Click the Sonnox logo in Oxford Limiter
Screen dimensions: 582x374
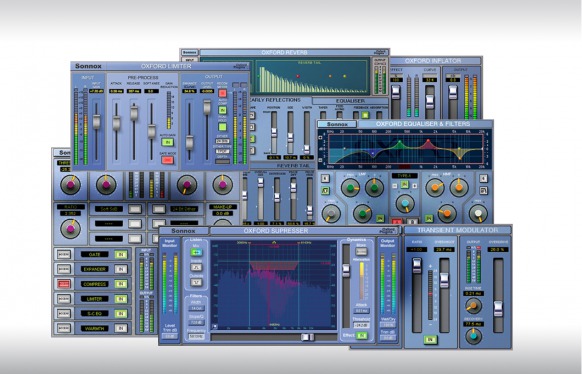click(88, 66)
